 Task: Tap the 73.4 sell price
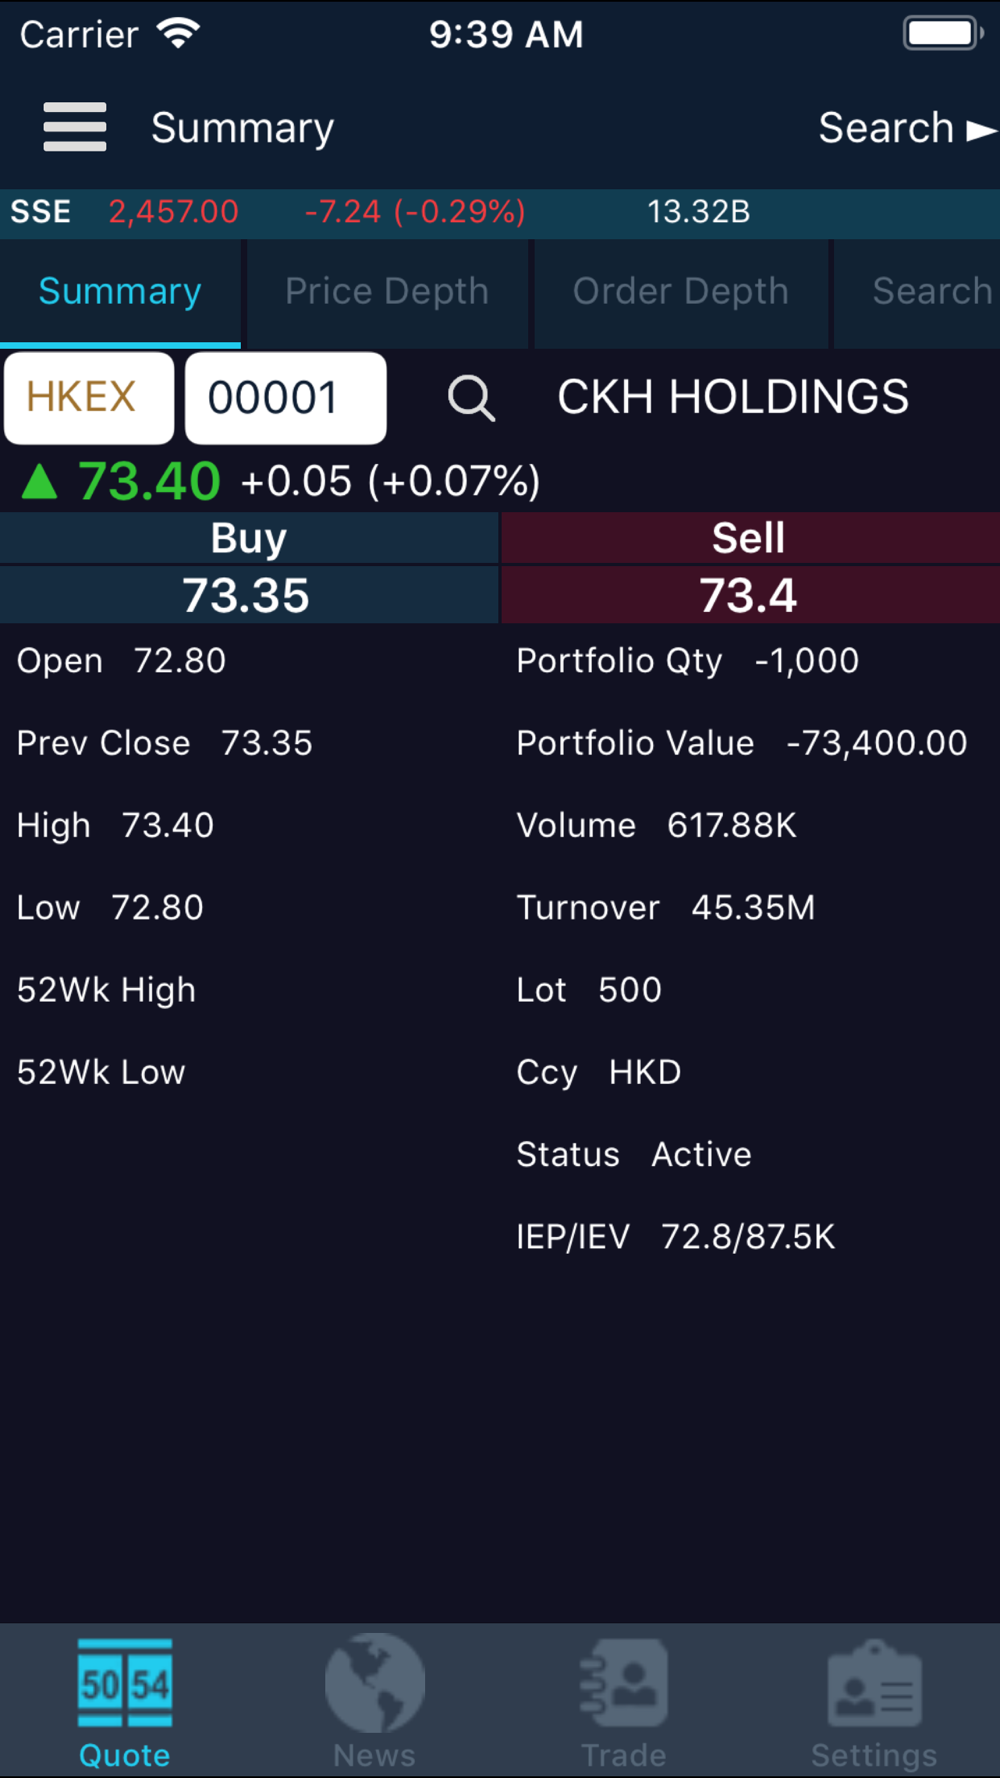coord(750,595)
